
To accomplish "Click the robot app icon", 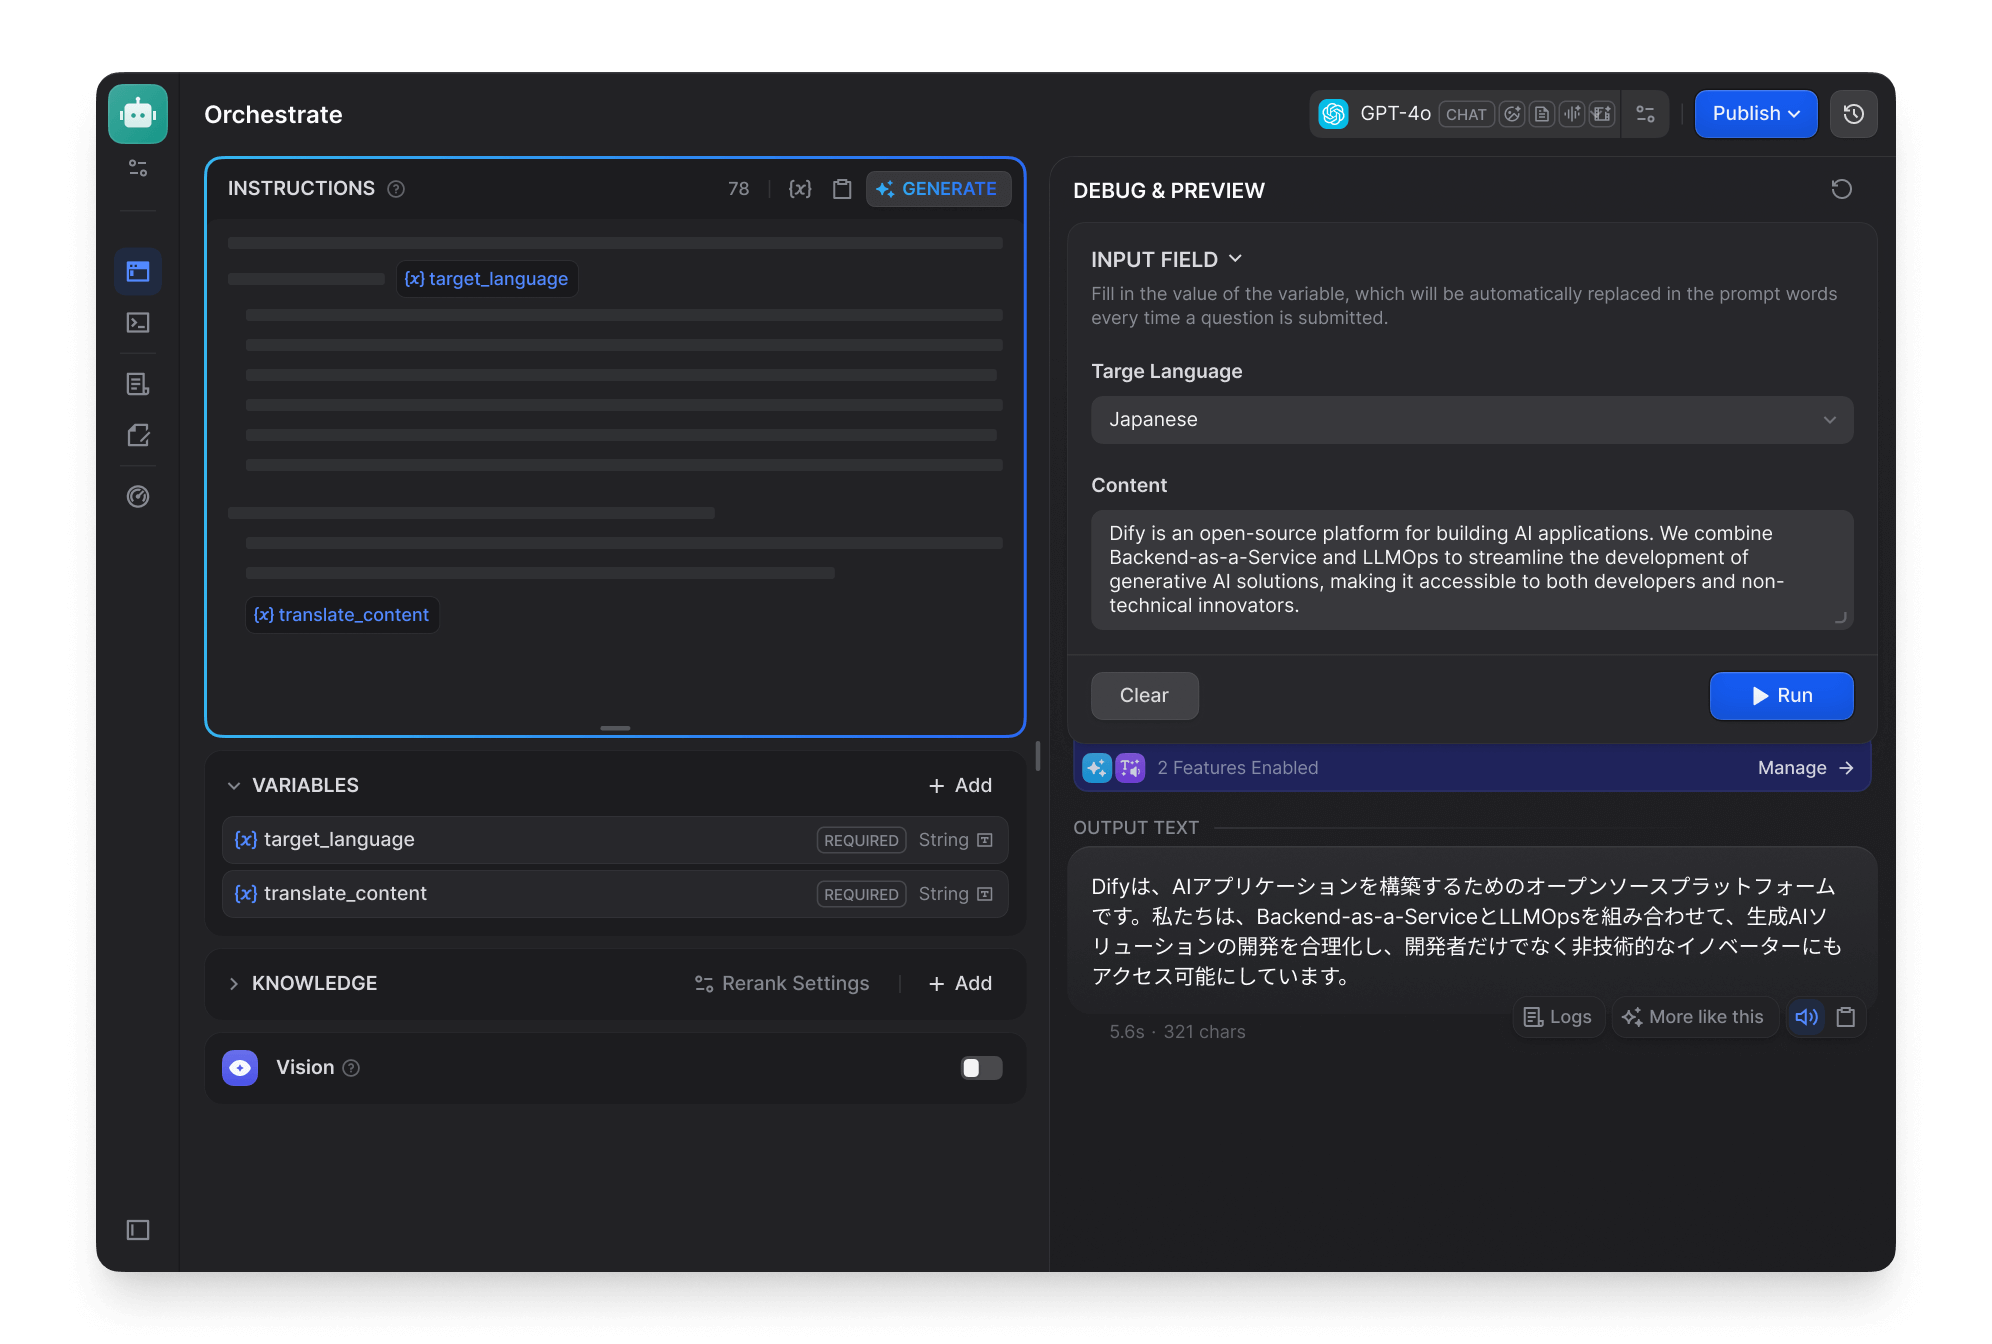I will click(138, 114).
